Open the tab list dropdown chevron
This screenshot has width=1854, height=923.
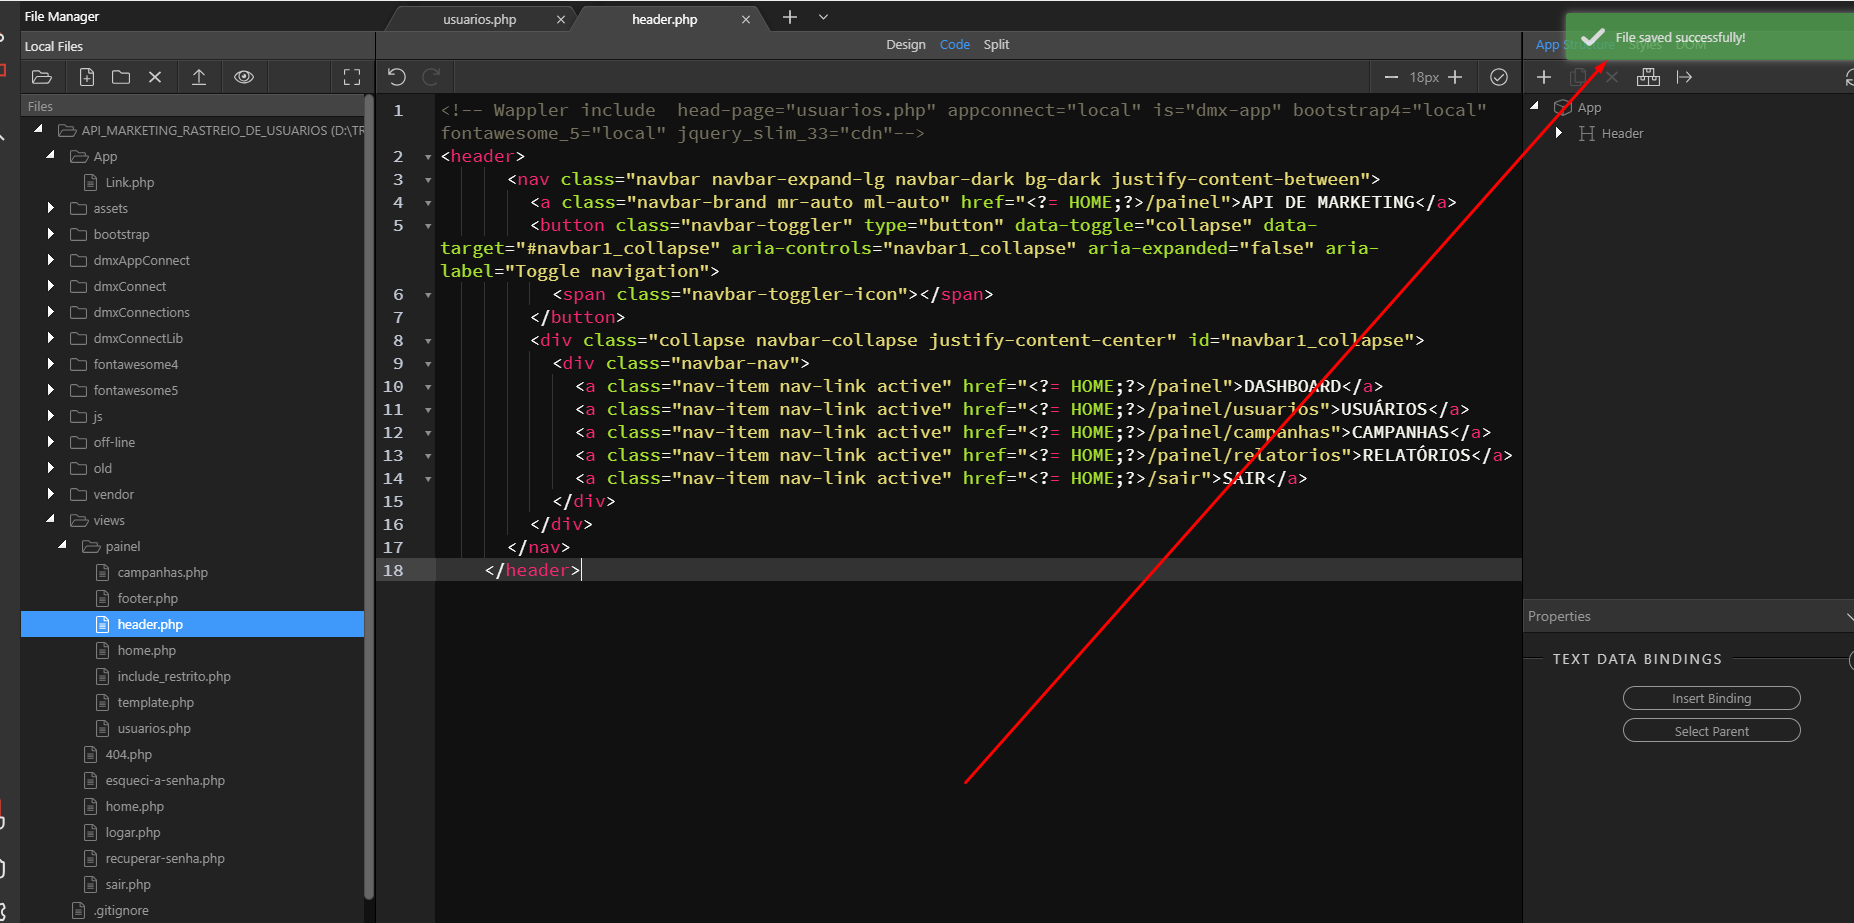click(x=824, y=17)
